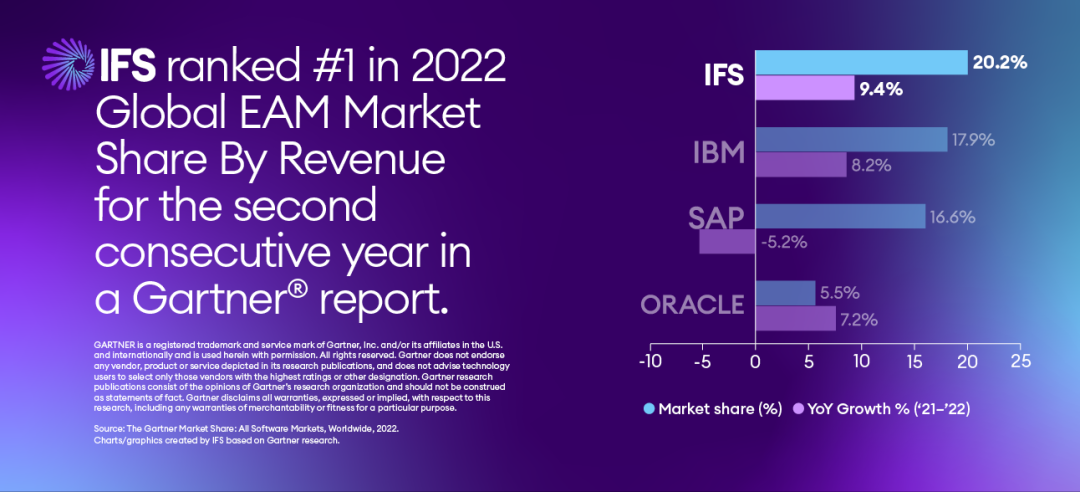Click the axis tick label 10
1080x492 pixels.
pos(862,362)
